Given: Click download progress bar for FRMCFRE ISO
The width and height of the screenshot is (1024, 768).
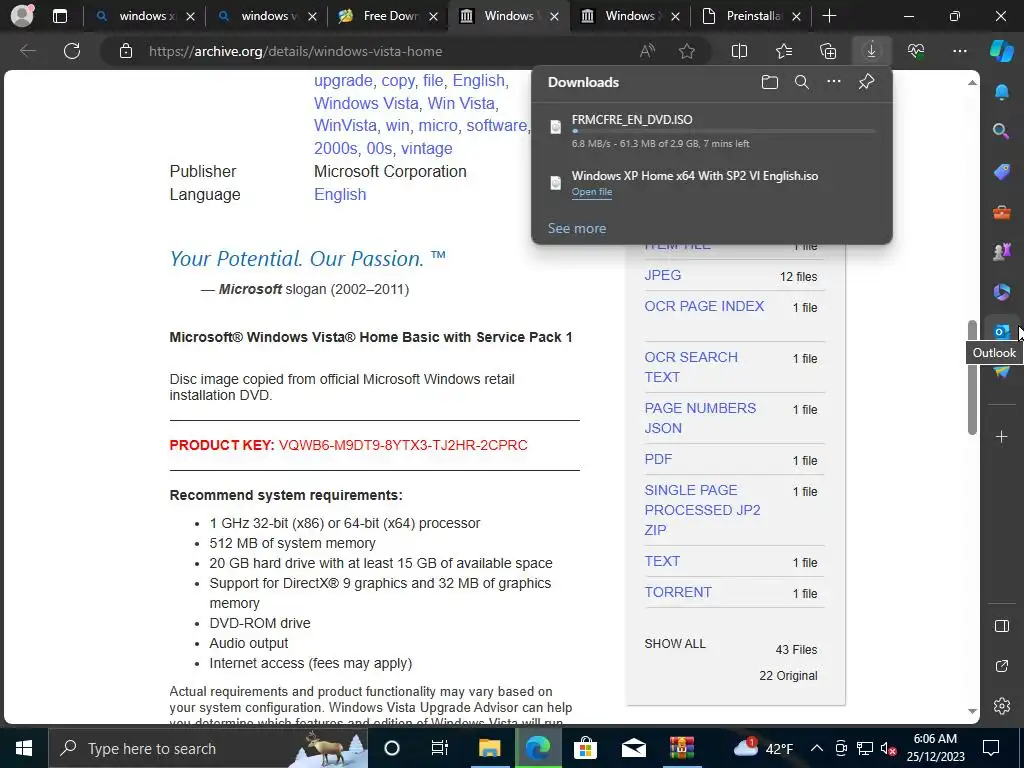Looking at the screenshot, I should (x=723, y=131).
